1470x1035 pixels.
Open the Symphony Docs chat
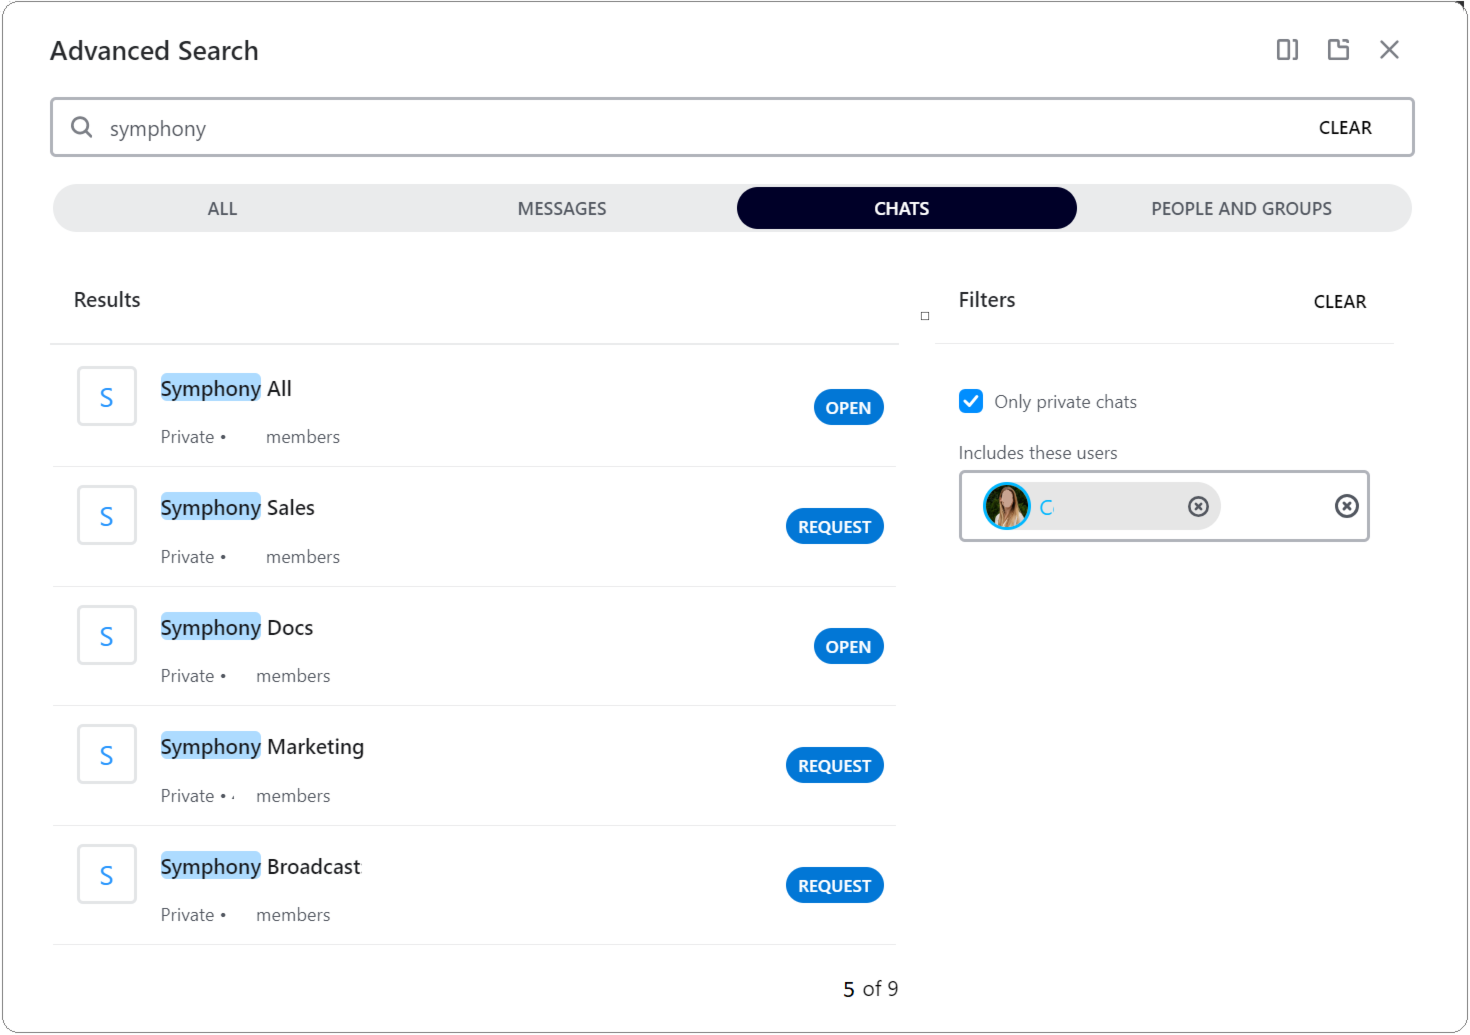(x=848, y=646)
